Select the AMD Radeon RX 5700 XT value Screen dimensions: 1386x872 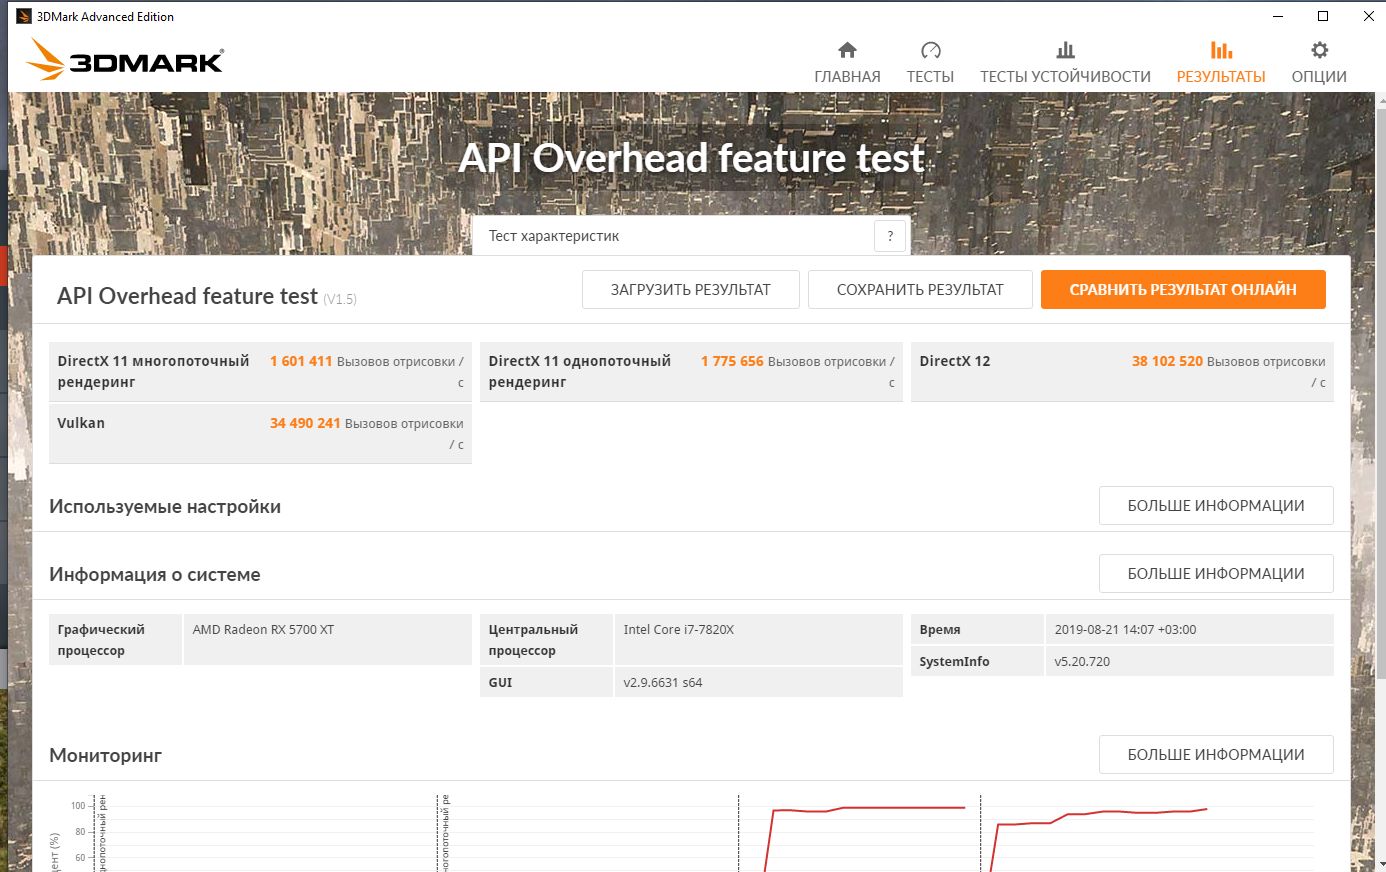coord(263,630)
